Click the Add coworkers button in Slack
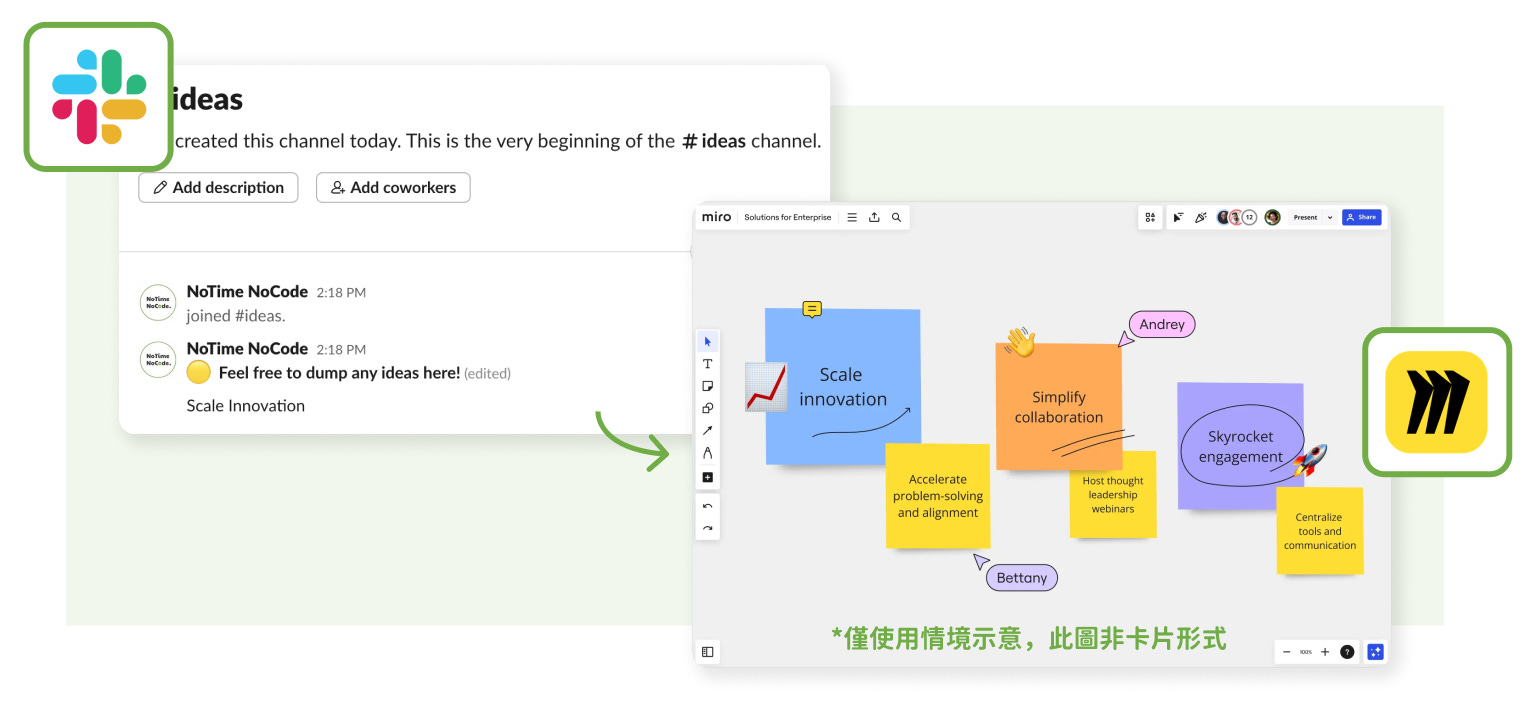 click(393, 187)
